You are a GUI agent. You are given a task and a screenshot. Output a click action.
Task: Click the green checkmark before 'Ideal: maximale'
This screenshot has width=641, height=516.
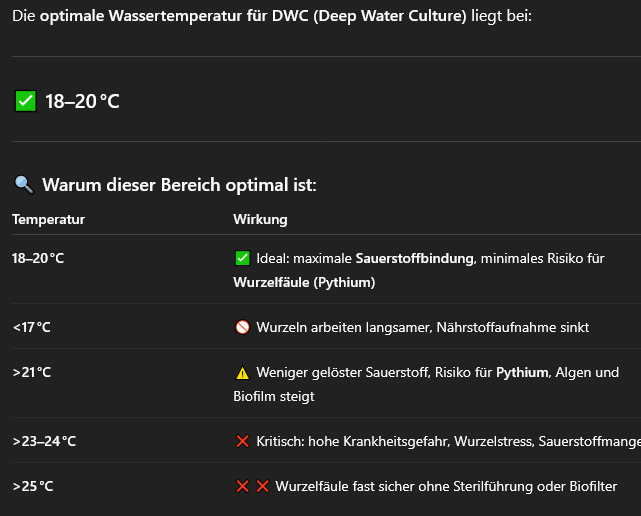[x=242, y=258]
